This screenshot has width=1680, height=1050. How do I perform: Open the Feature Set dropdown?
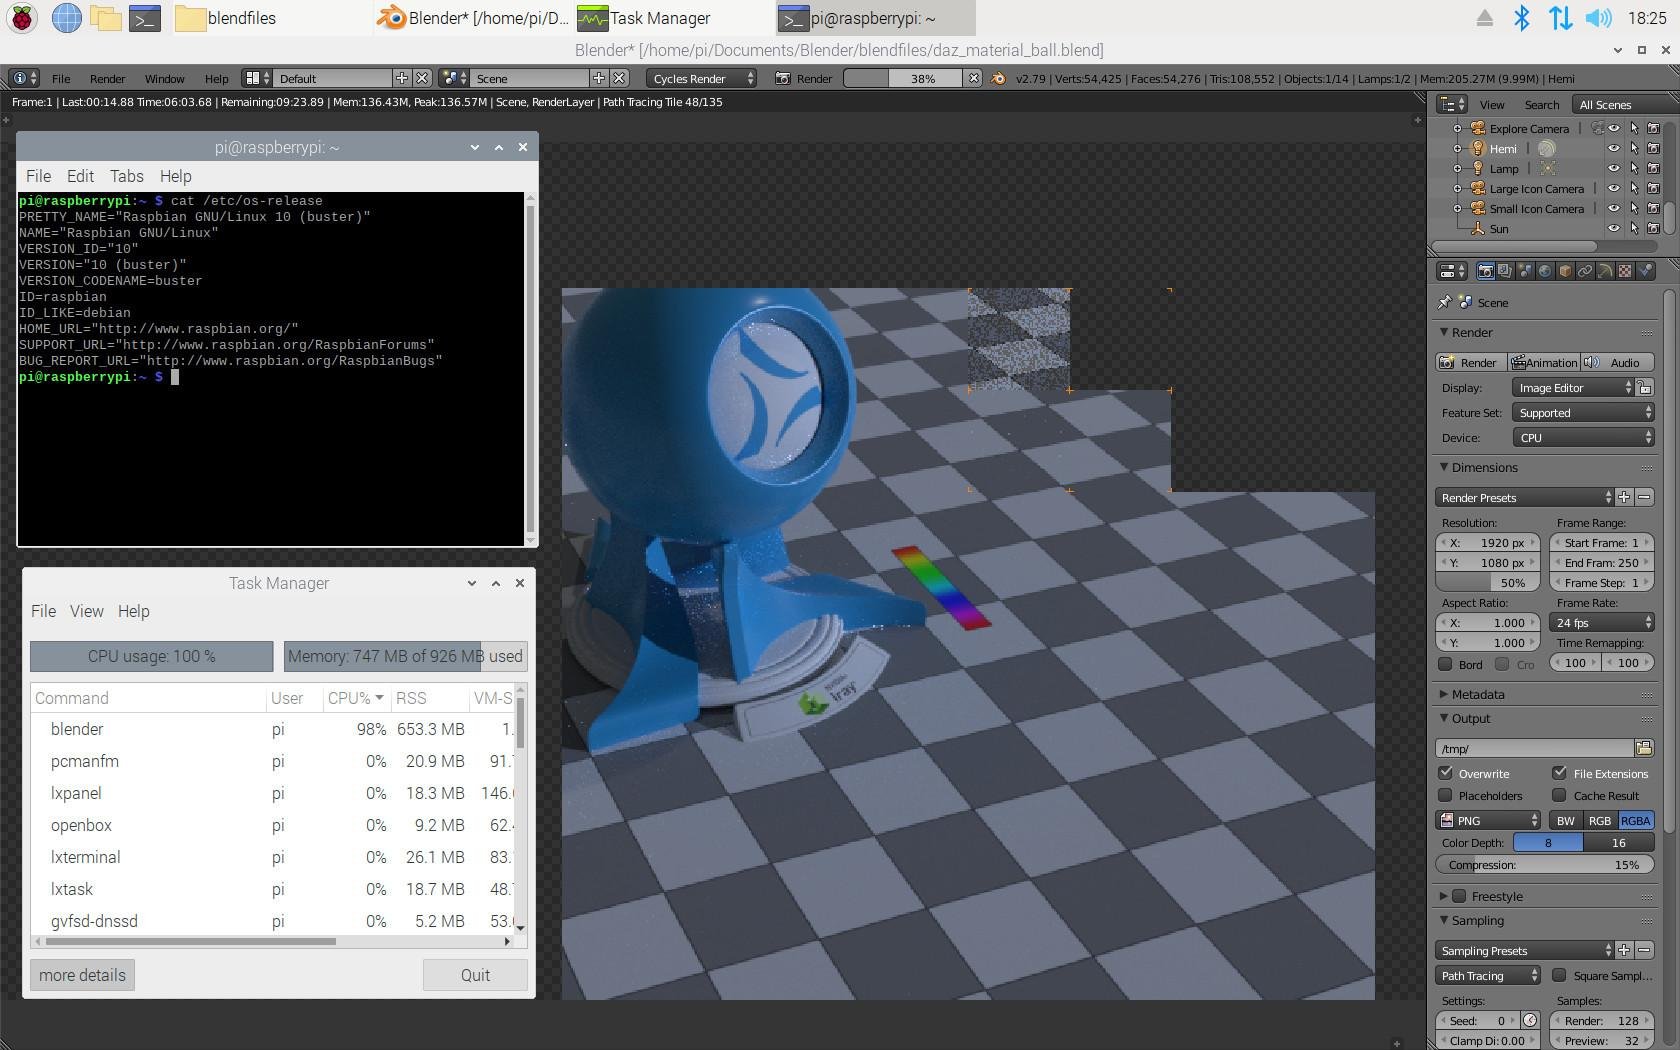(x=1582, y=413)
